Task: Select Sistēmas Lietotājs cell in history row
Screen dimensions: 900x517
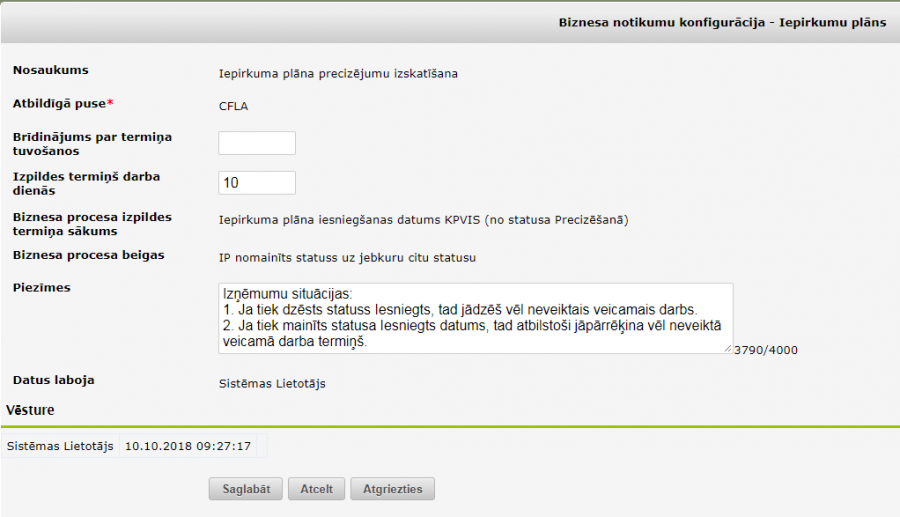Action: click(x=60, y=446)
